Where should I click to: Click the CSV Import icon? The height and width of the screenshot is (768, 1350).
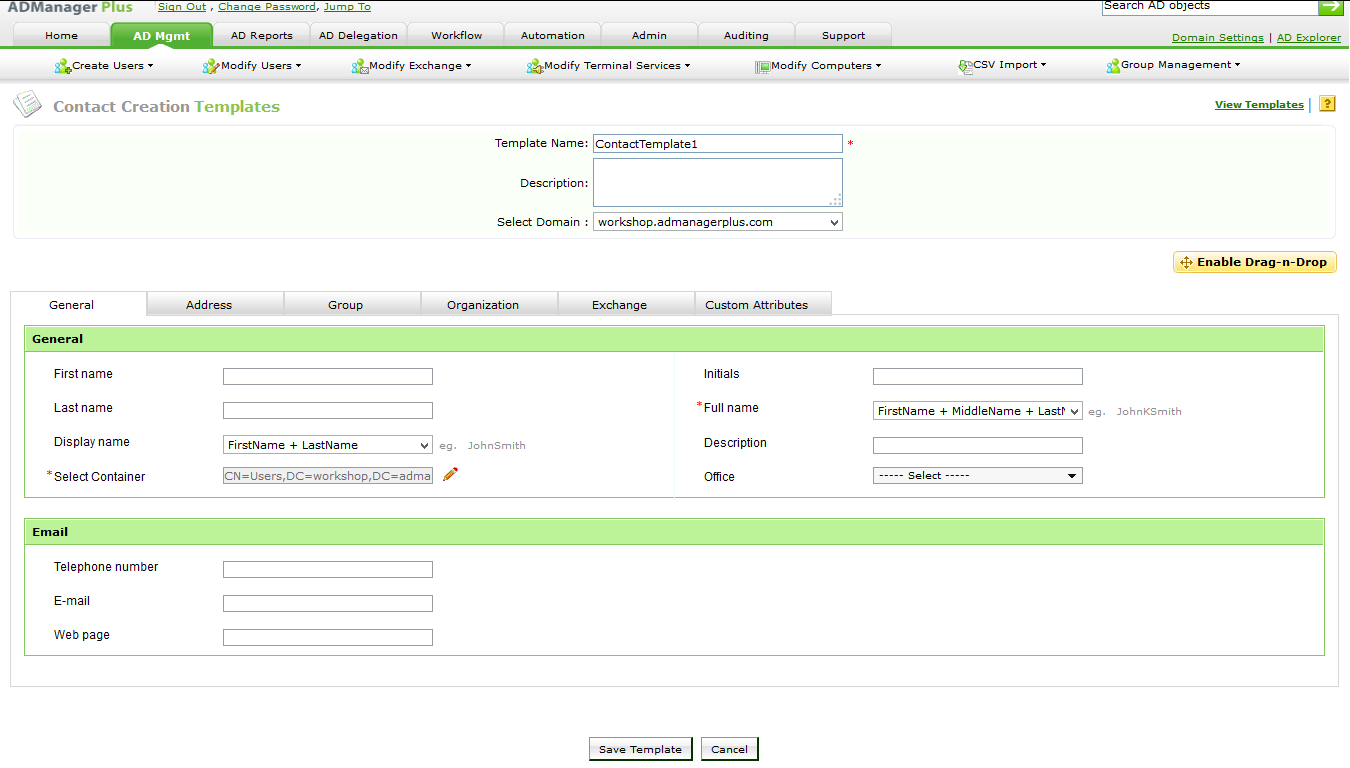tap(965, 66)
